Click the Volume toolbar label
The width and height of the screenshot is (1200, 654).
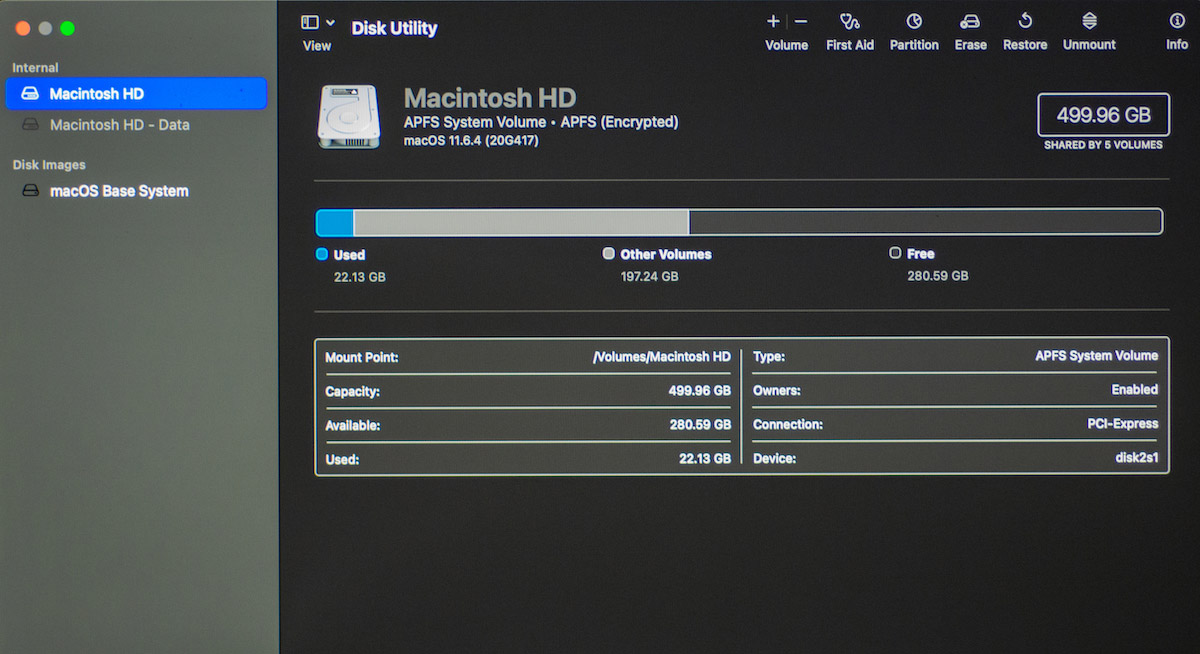pos(787,45)
